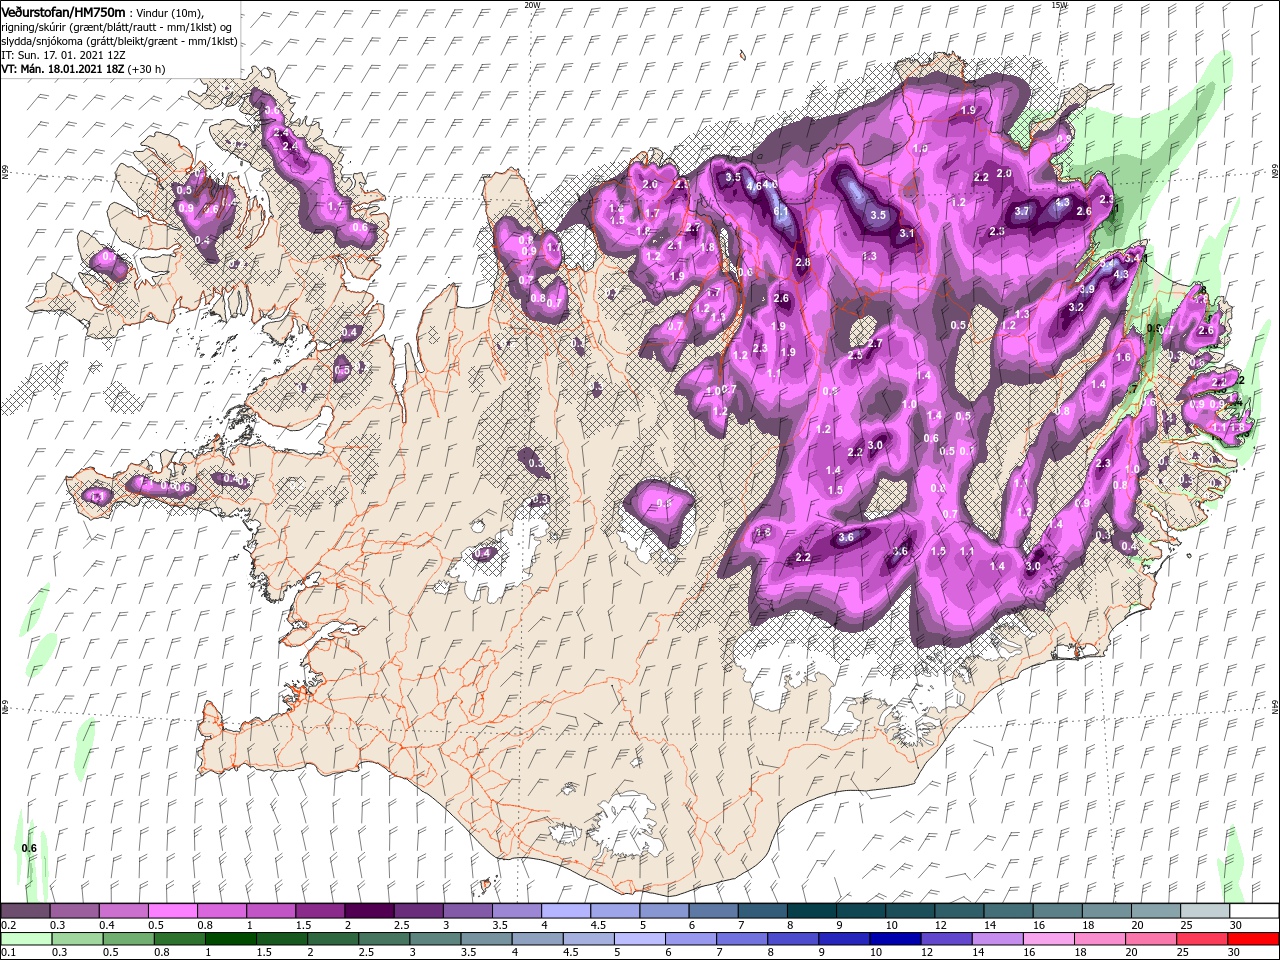Click the IT: Sun. 17. 01. 2021 12Z line
This screenshot has height=960, width=1280.
point(62,55)
